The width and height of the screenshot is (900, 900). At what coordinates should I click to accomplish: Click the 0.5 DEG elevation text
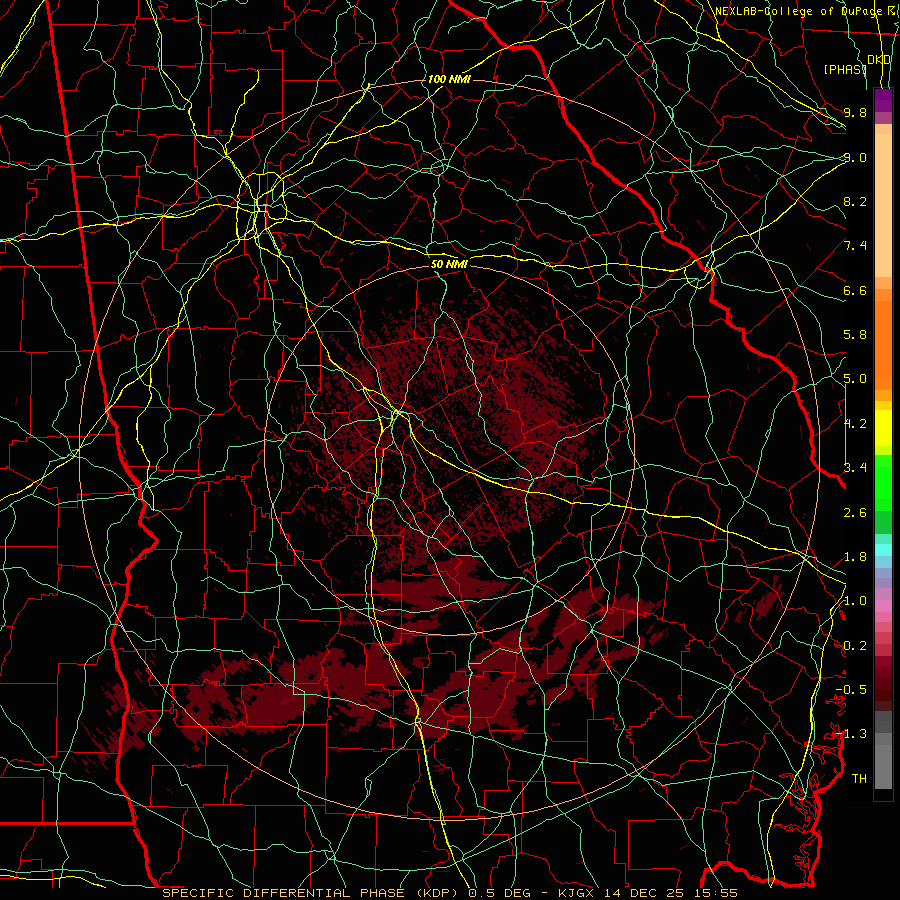pos(500,893)
